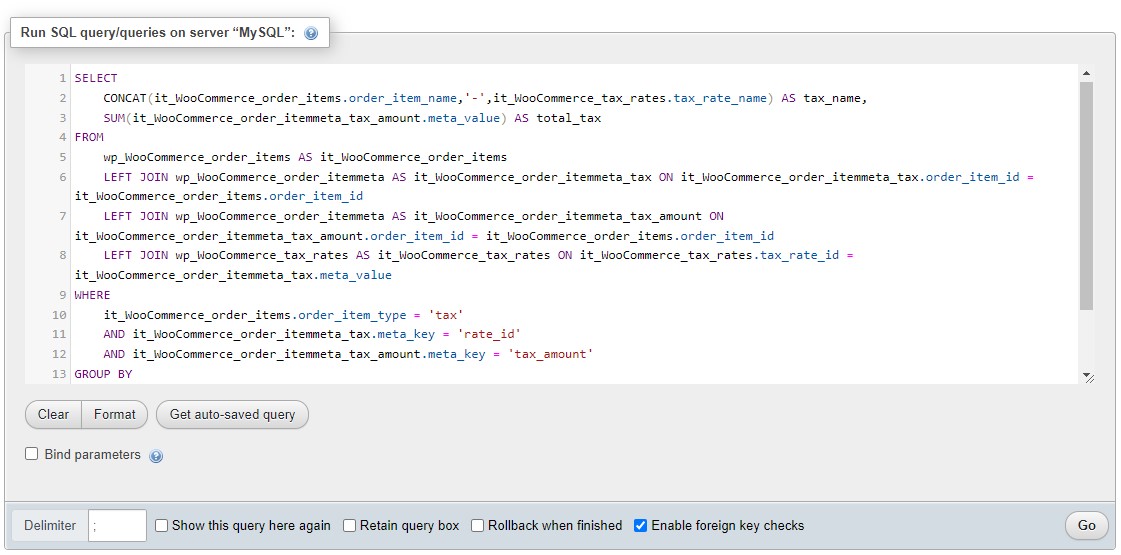Image resolution: width=1121 pixels, height=555 pixels.
Task: Click inside the Delimiter input field
Action: [117, 526]
